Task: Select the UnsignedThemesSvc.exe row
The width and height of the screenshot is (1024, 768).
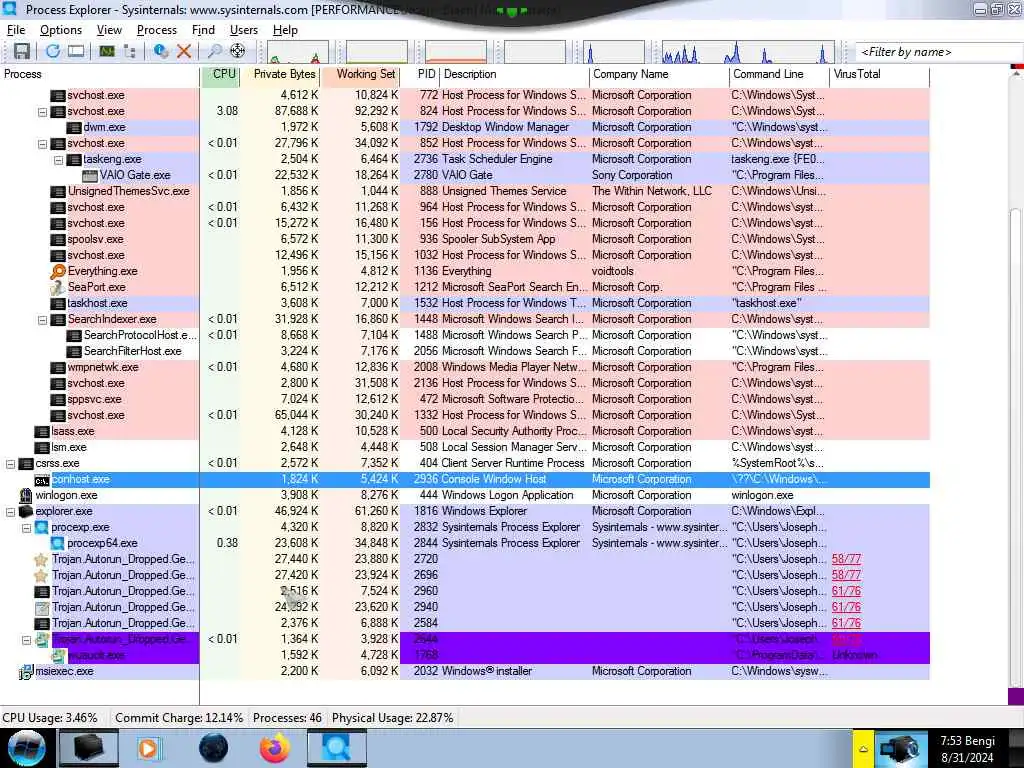Action: (x=465, y=191)
